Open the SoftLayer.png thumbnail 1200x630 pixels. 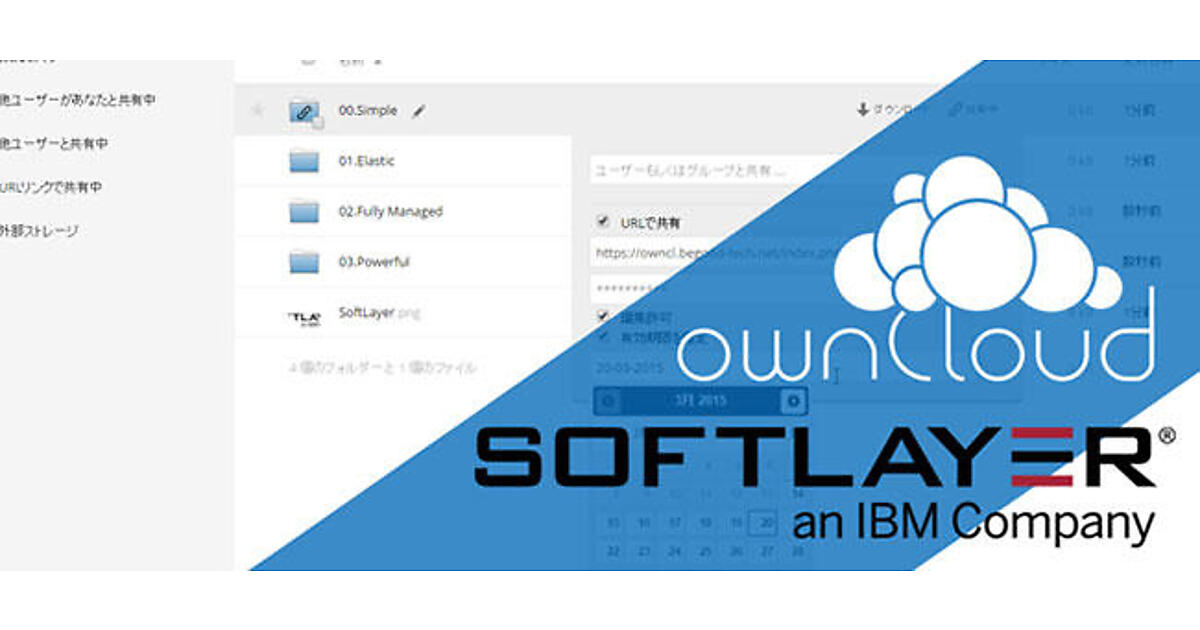pos(304,317)
